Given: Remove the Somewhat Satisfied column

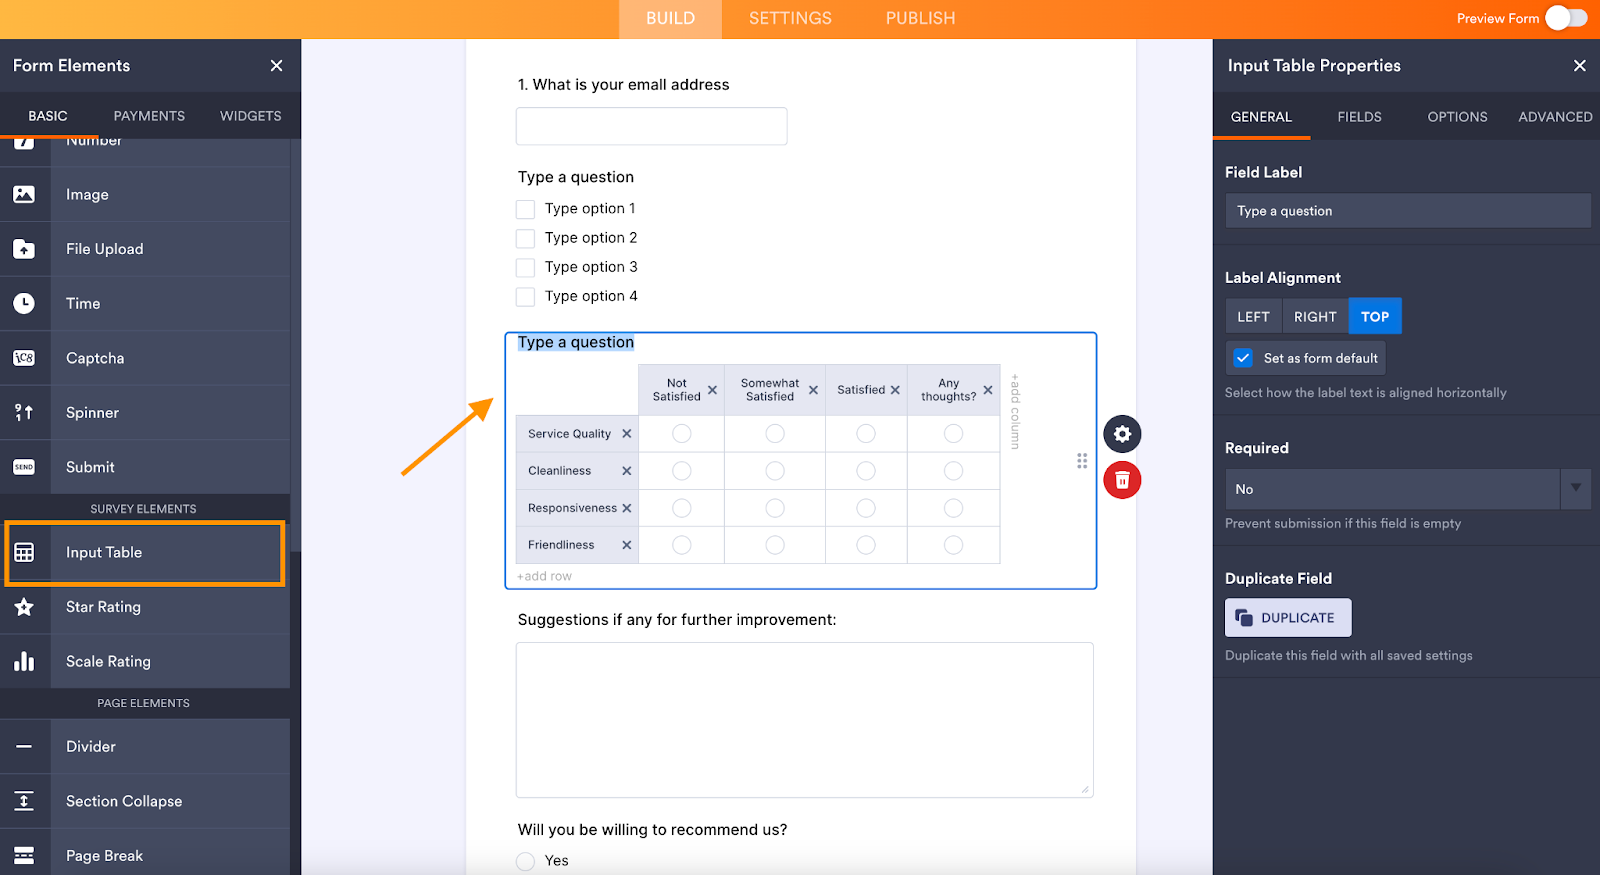Looking at the screenshot, I should tap(813, 390).
